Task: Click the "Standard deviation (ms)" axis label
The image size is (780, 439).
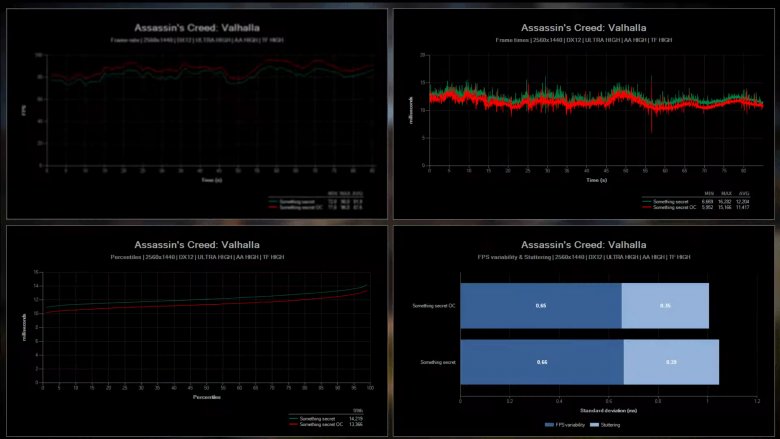Action: click(x=608, y=411)
